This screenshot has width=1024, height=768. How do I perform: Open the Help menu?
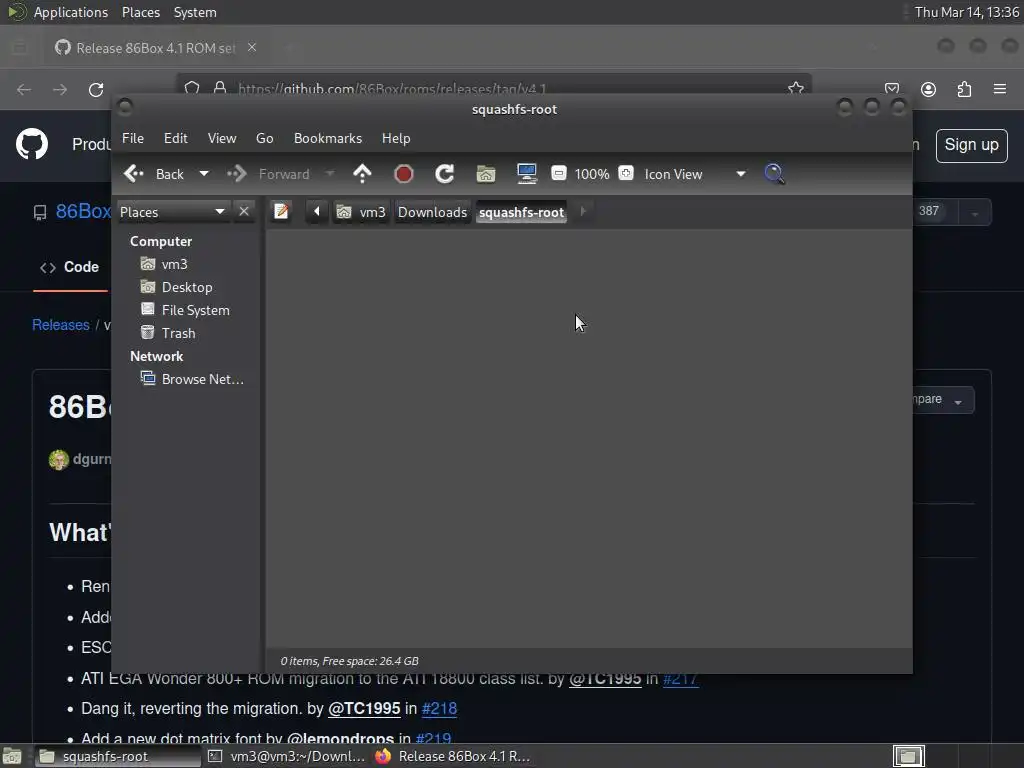pos(396,138)
